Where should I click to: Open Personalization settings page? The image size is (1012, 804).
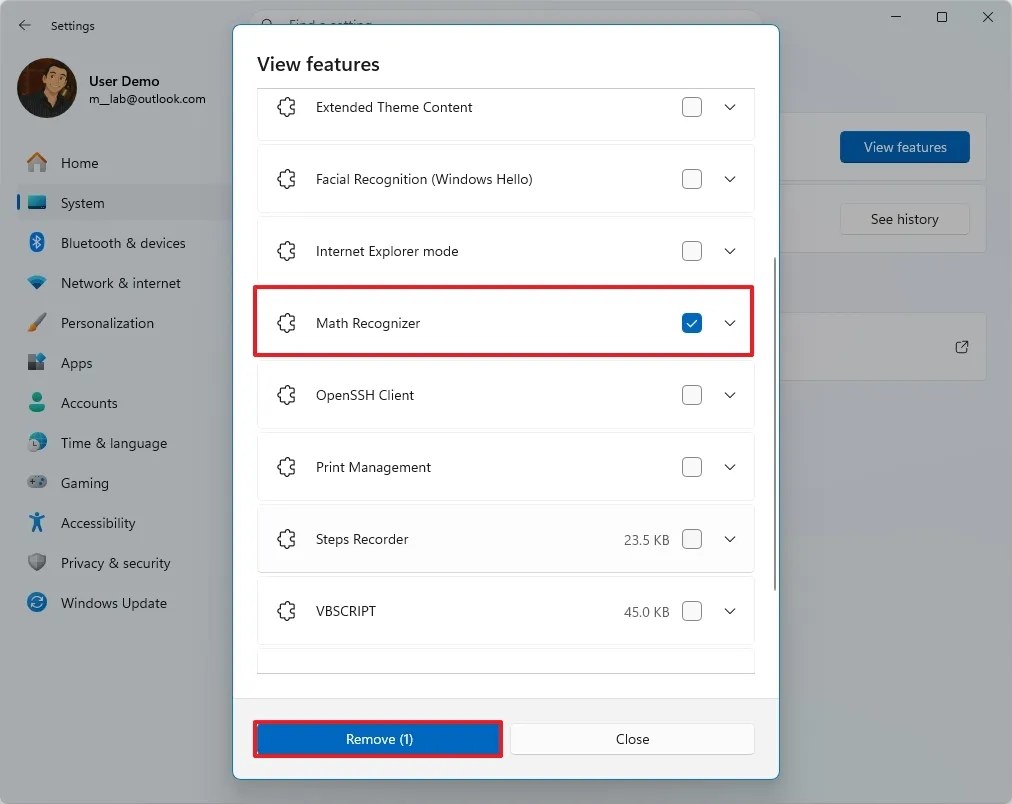123,323
